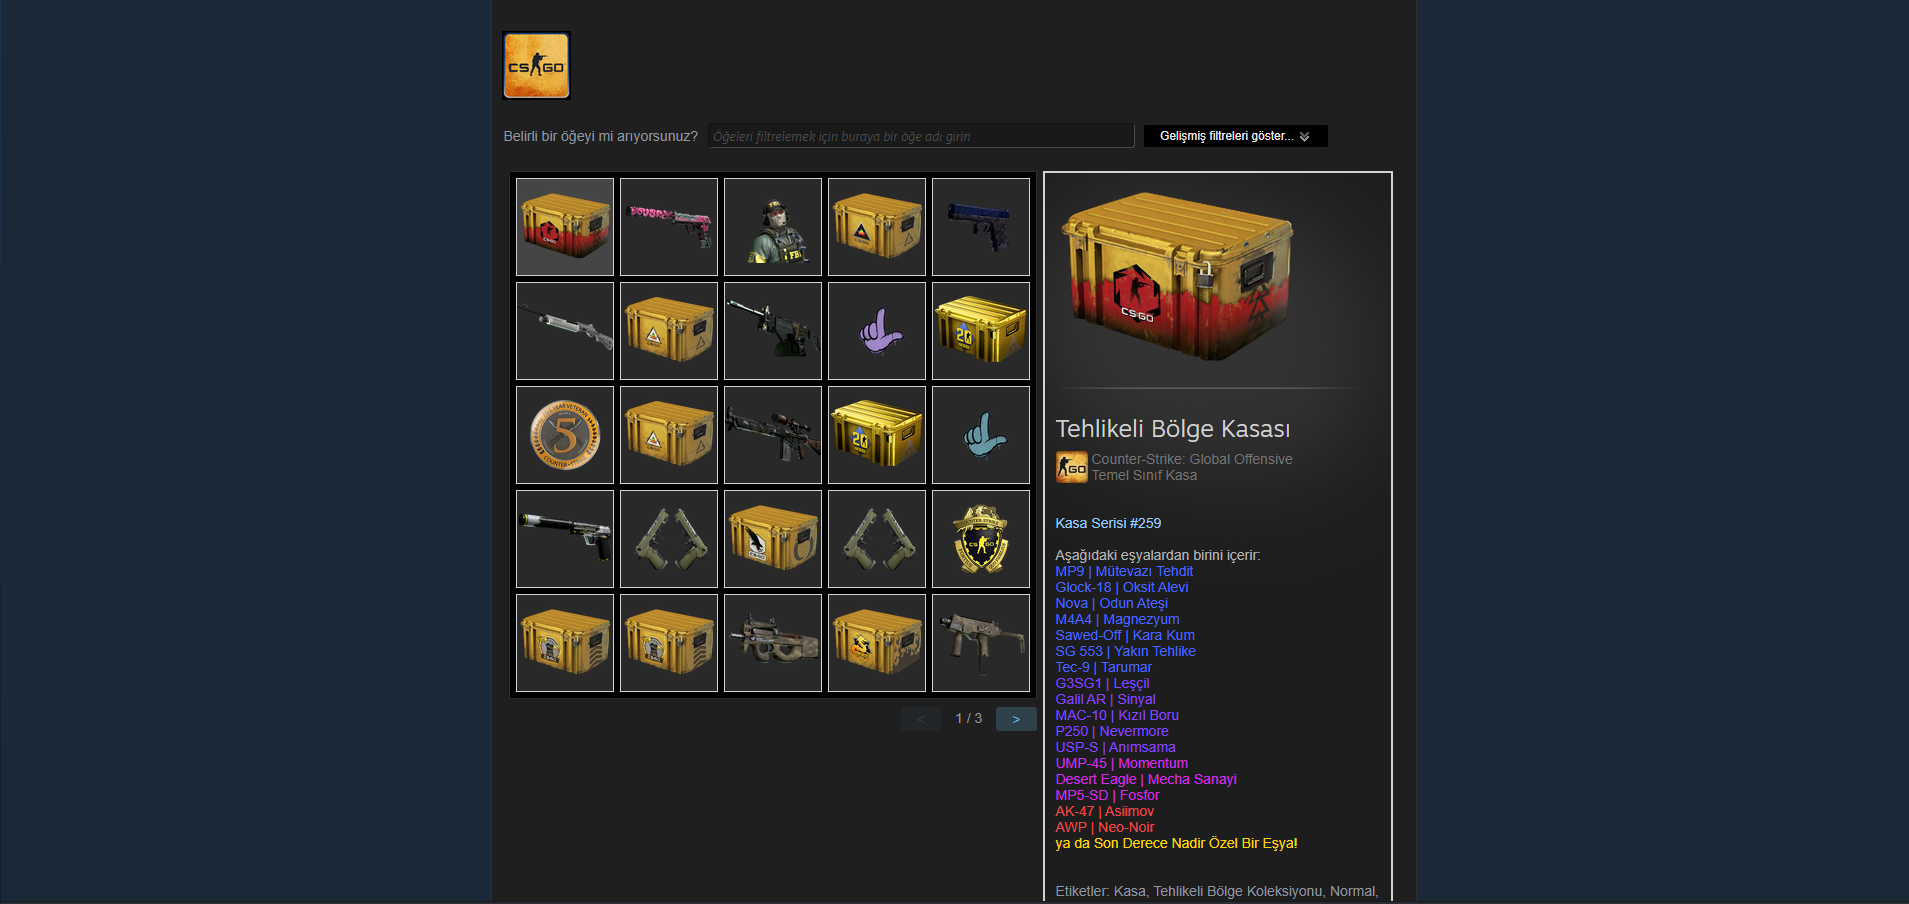Select the purple hand pointer sticker item

point(877,331)
